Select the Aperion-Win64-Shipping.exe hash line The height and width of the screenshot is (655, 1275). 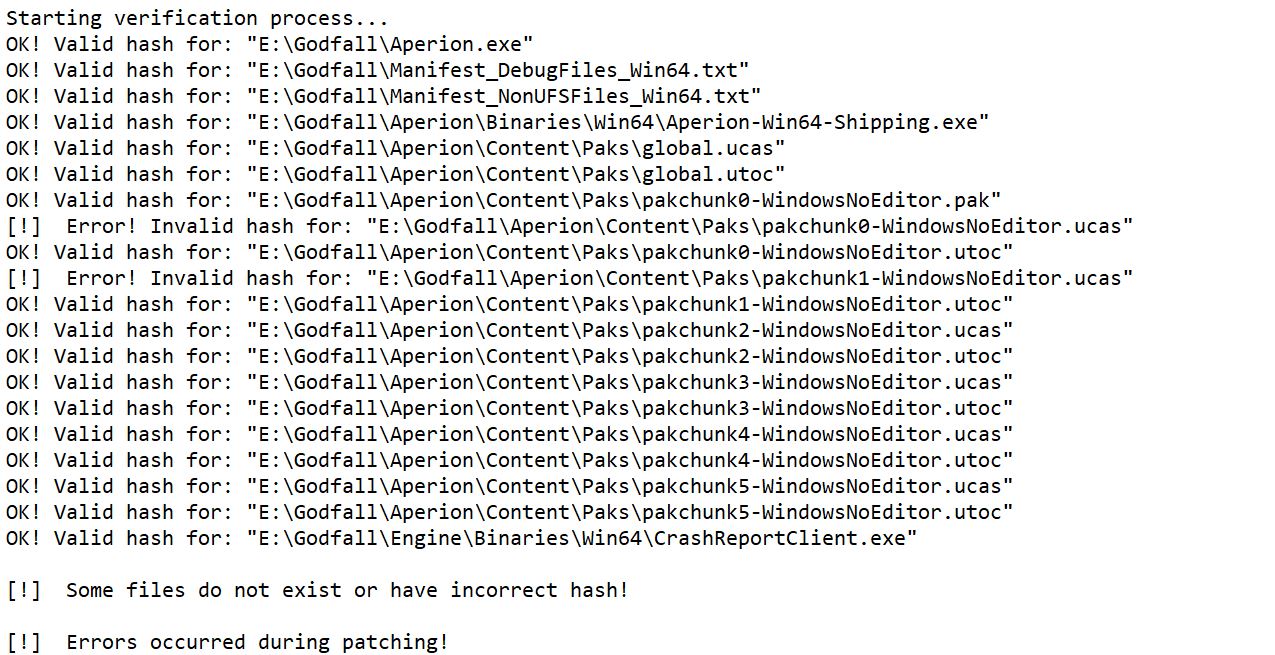(x=498, y=122)
